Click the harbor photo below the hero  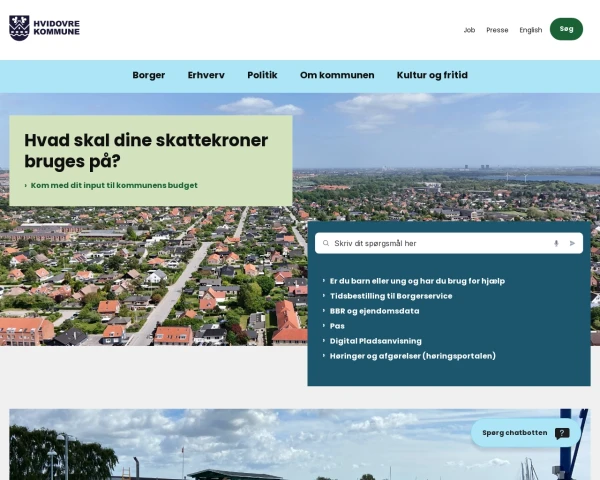(x=300, y=444)
